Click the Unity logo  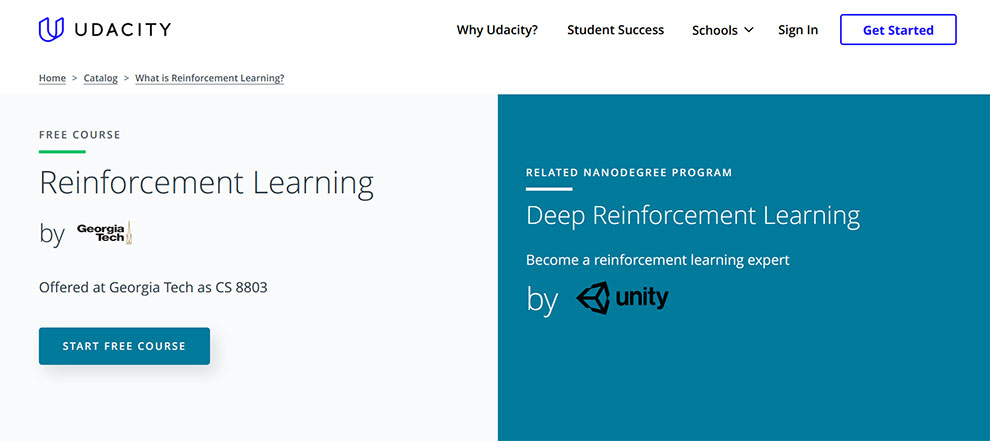click(622, 298)
